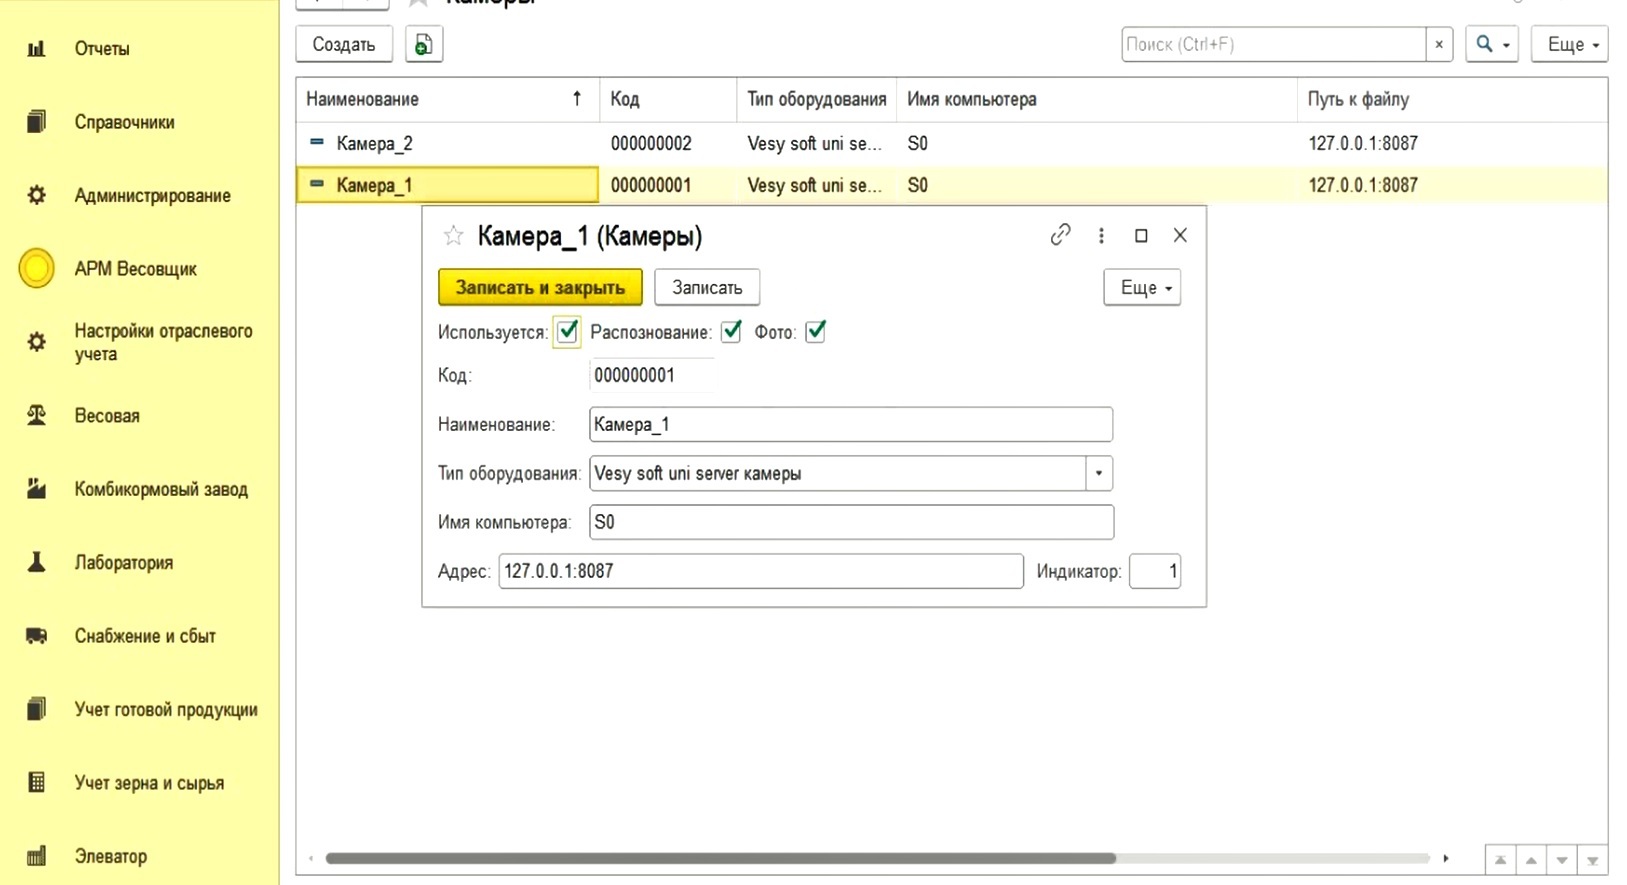Open Отчеты in the side menu
This screenshot has height=885, width=1627.
point(102,48)
